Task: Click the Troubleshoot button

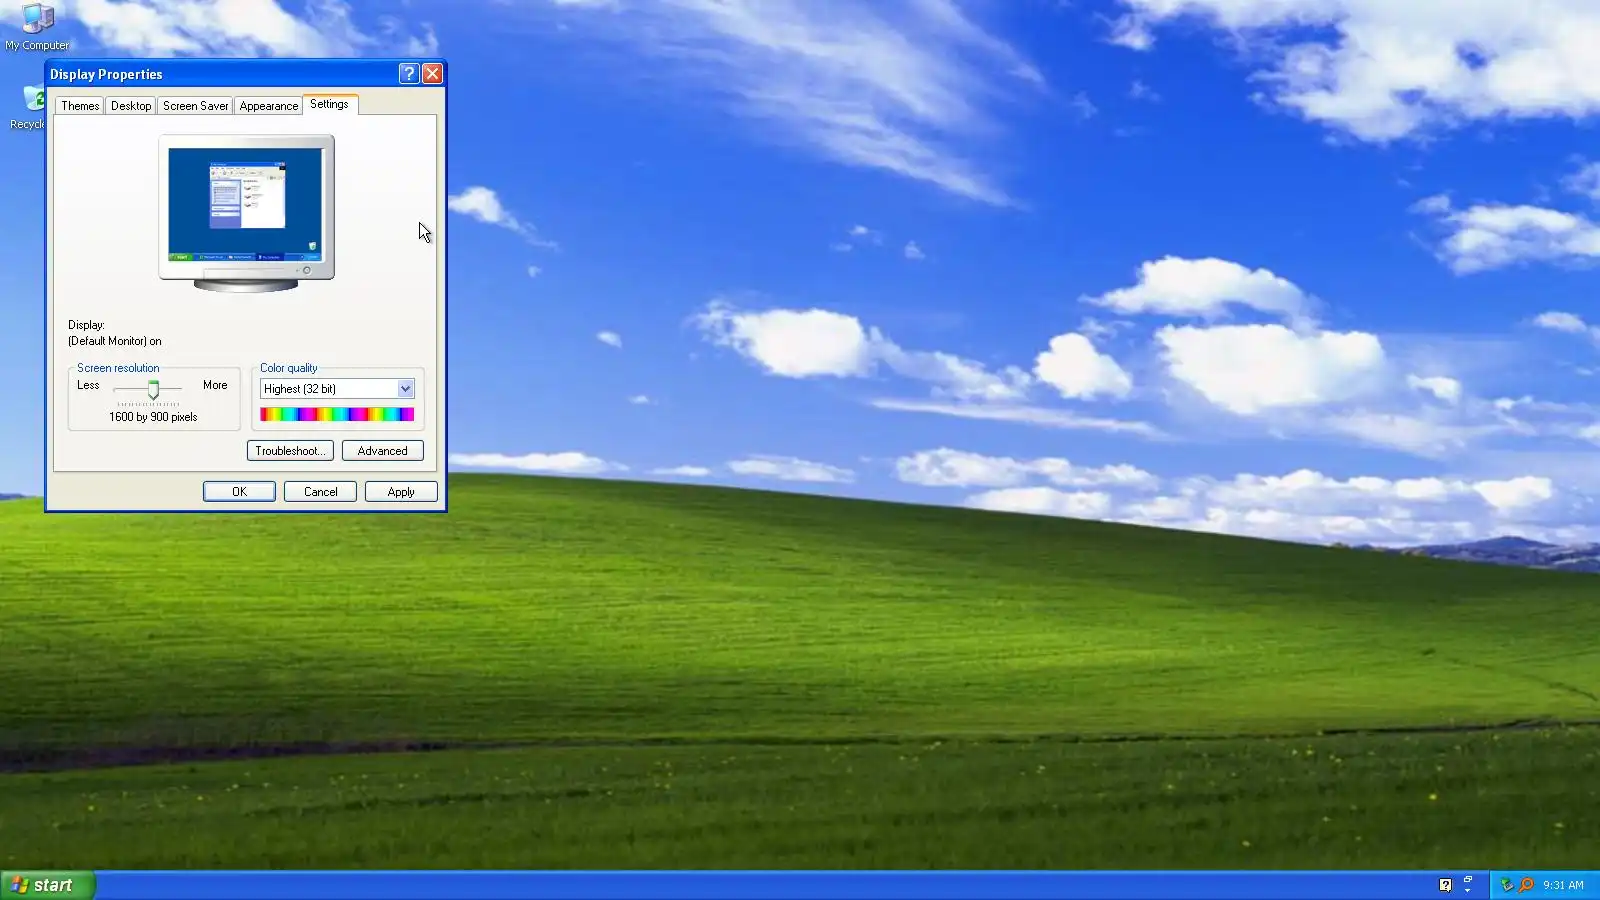Action: coord(290,451)
